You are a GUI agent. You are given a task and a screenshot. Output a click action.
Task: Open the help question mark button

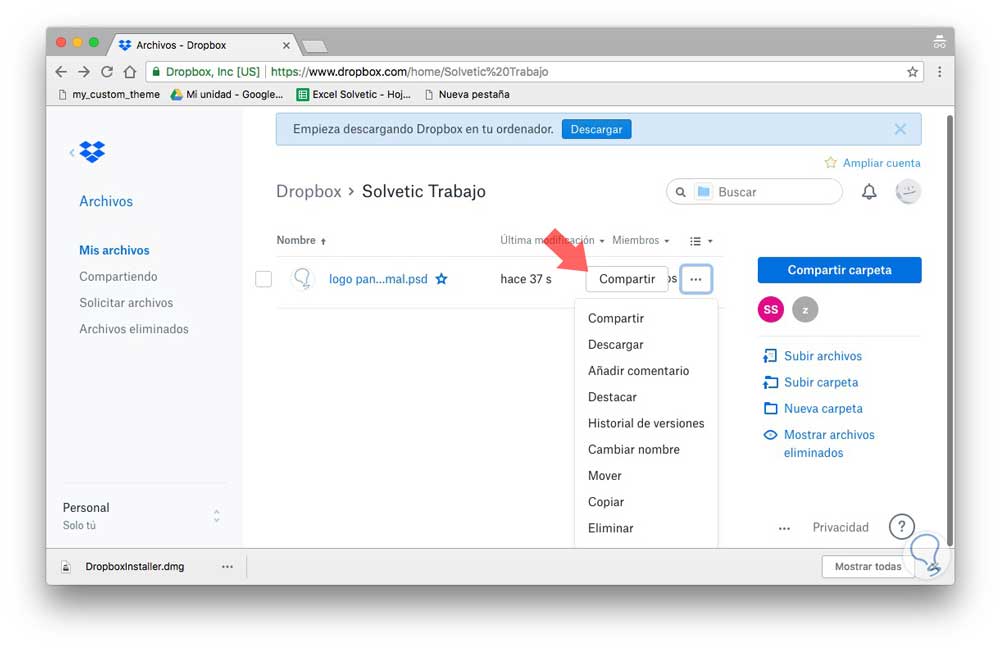[x=901, y=527]
